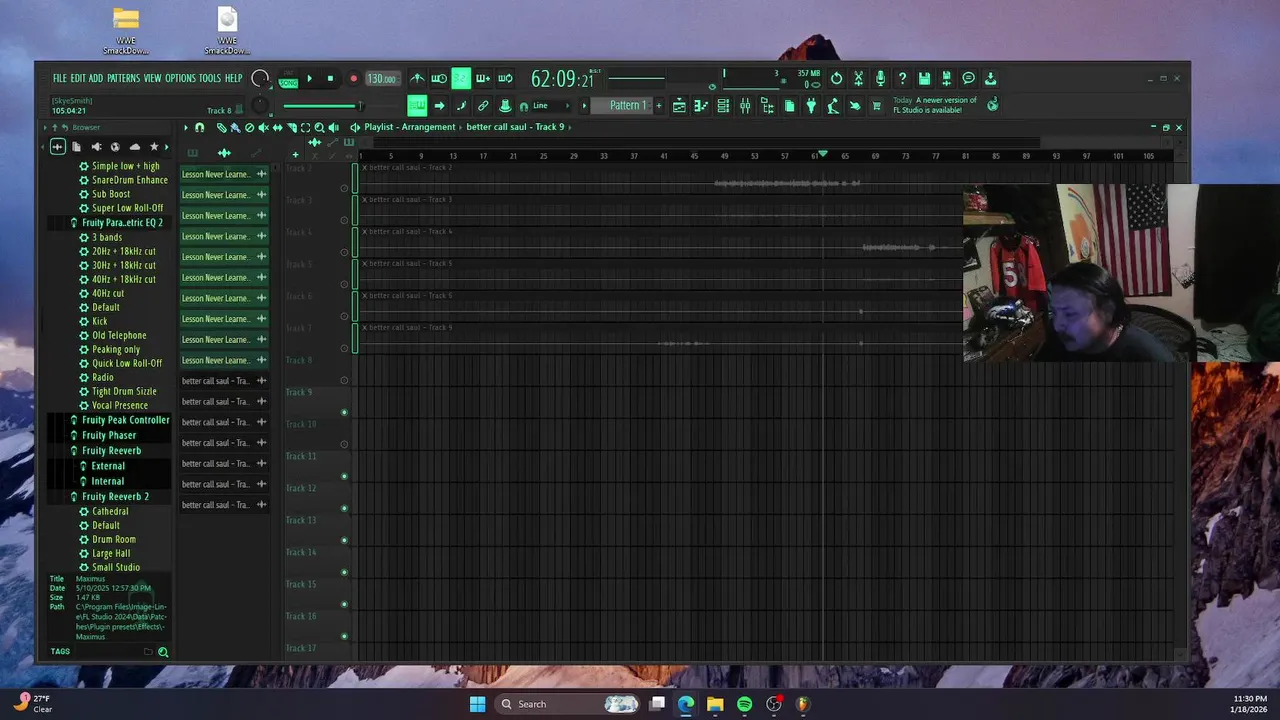The image size is (1280, 720).
Task: Toggle the Browser from toolbar icon
Action: coord(767,105)
